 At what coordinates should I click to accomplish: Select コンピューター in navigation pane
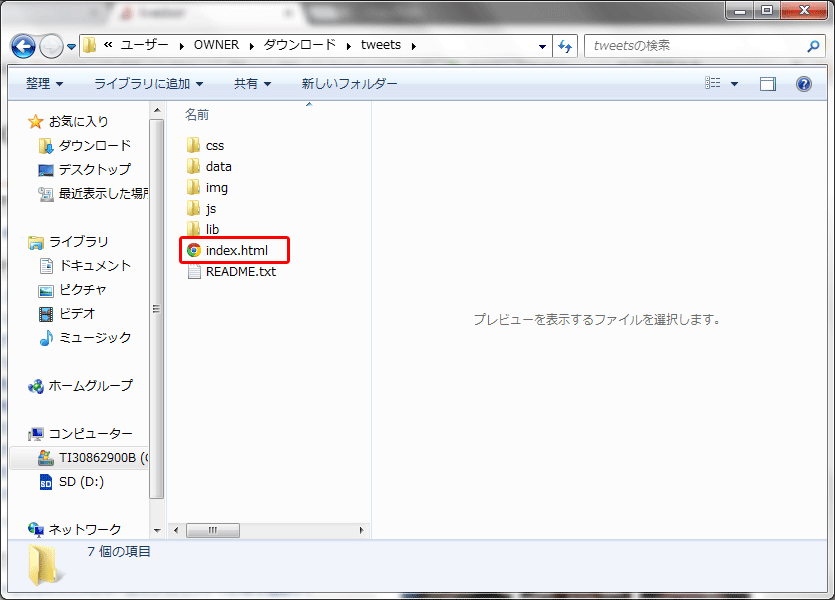click(x=91, y=434)
